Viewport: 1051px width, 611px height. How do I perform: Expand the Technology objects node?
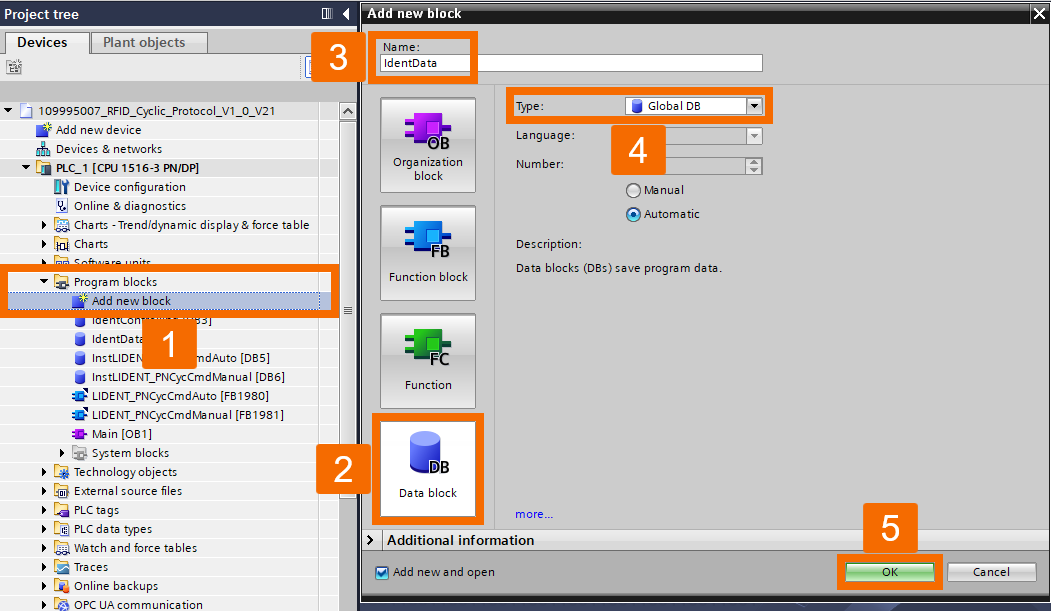[44, 472]
